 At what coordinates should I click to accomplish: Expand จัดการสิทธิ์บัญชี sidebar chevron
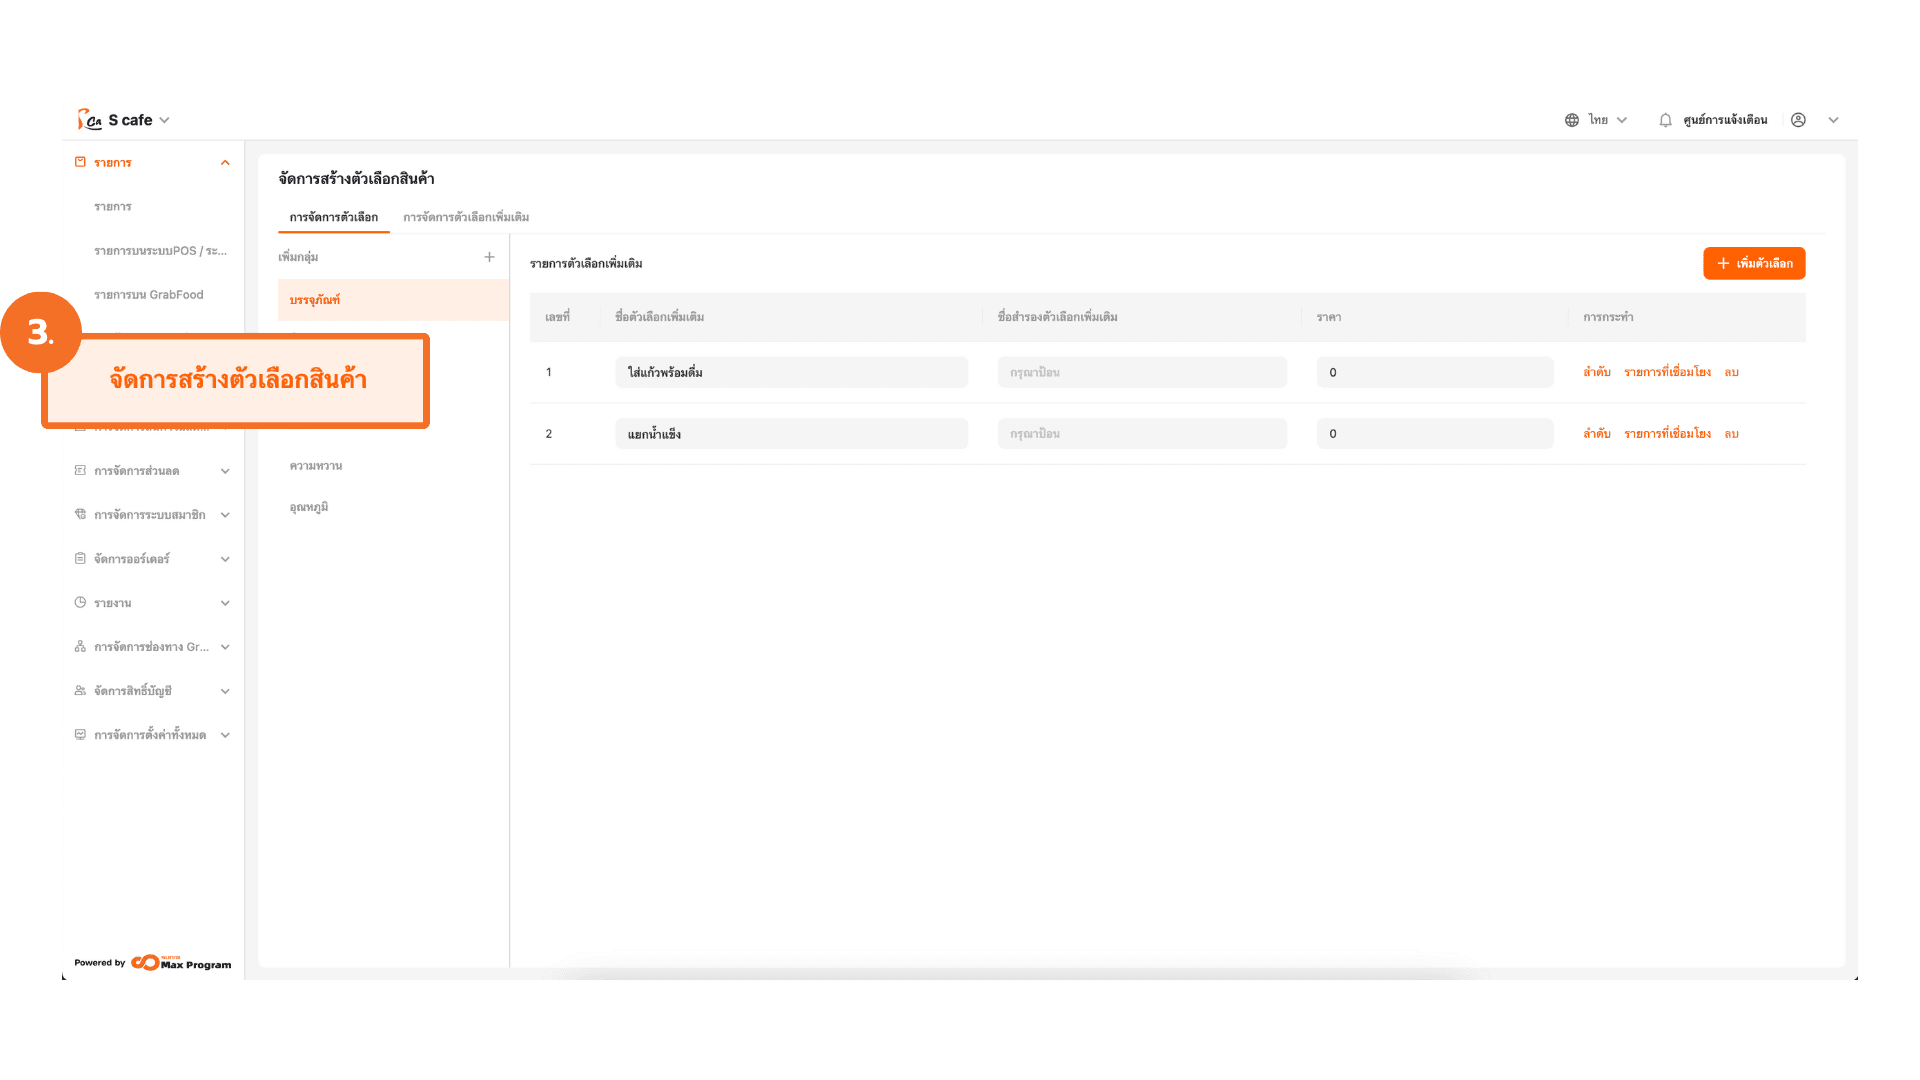225,691
